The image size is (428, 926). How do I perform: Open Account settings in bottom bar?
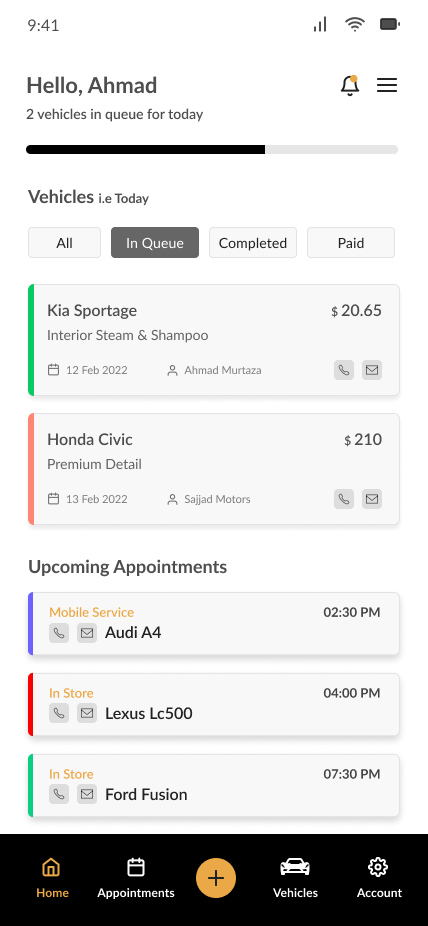tap(379, 878)
